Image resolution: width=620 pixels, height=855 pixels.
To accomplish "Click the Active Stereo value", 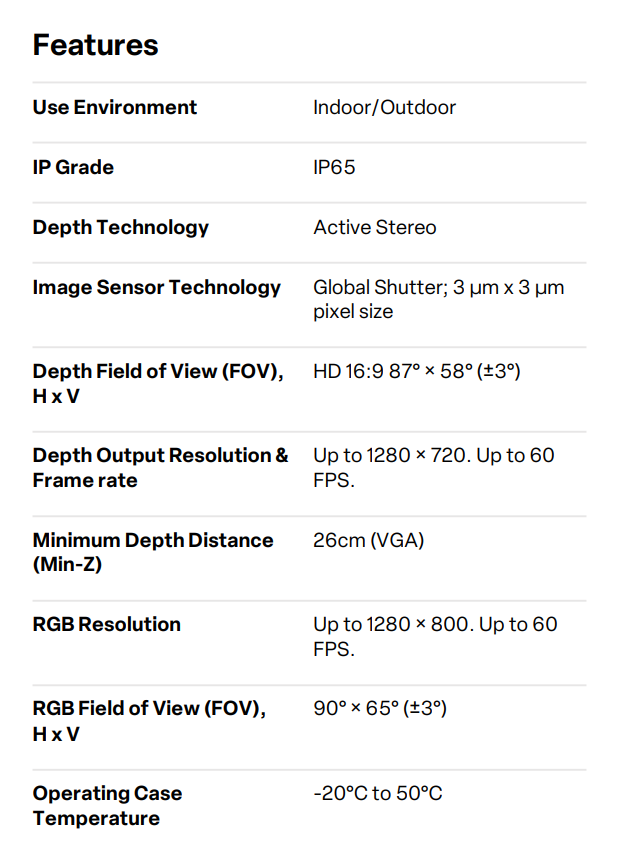I will pos(375,227).
